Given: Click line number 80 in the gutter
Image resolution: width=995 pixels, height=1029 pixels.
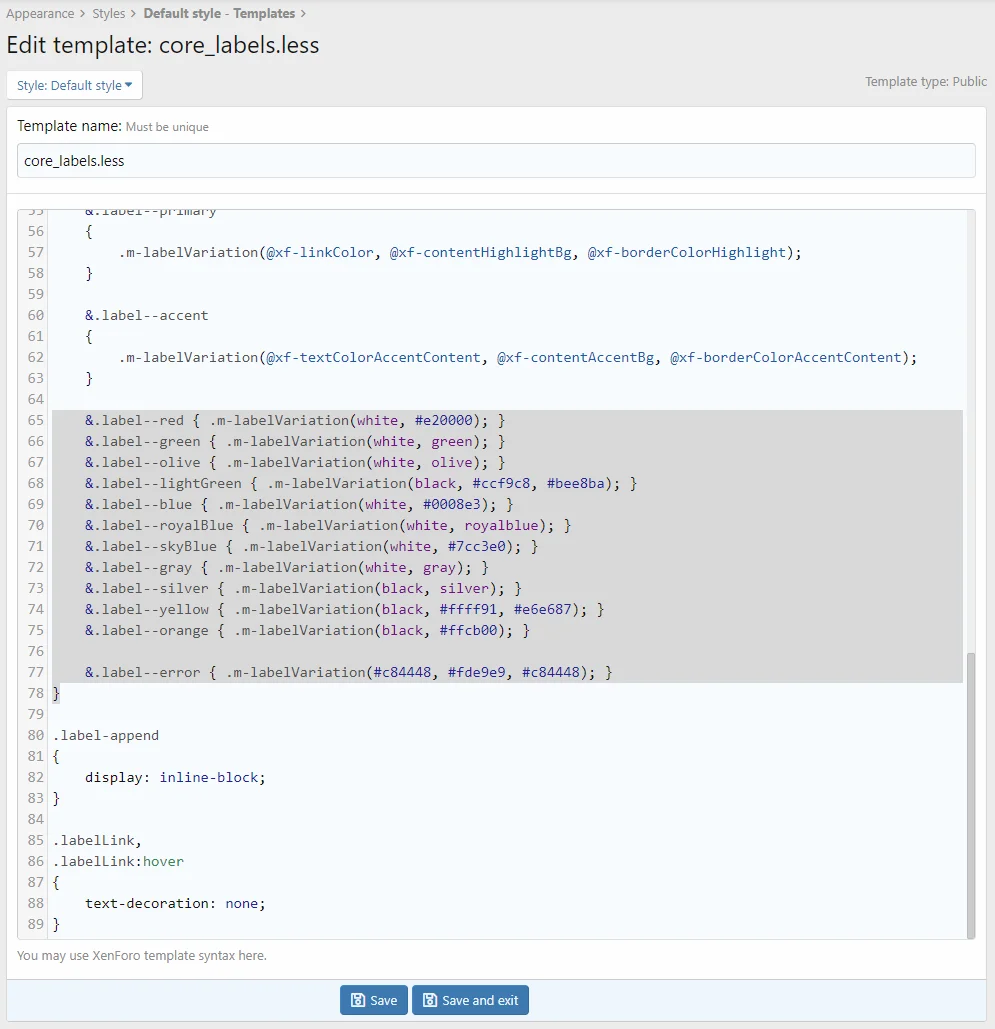Looking at the screenshot, I should [35, 735].
